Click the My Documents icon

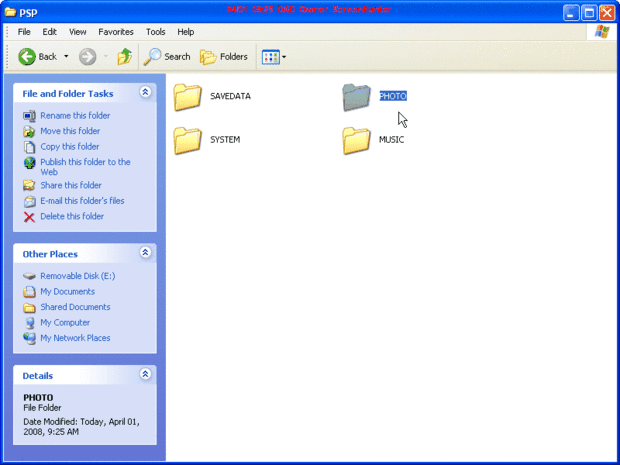pyautogui.click(x=29, y=291)
